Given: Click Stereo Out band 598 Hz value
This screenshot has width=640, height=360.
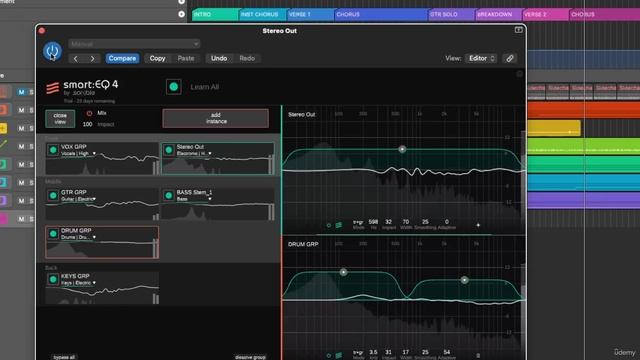Looking at the screenshot, I should click(373, 222).
